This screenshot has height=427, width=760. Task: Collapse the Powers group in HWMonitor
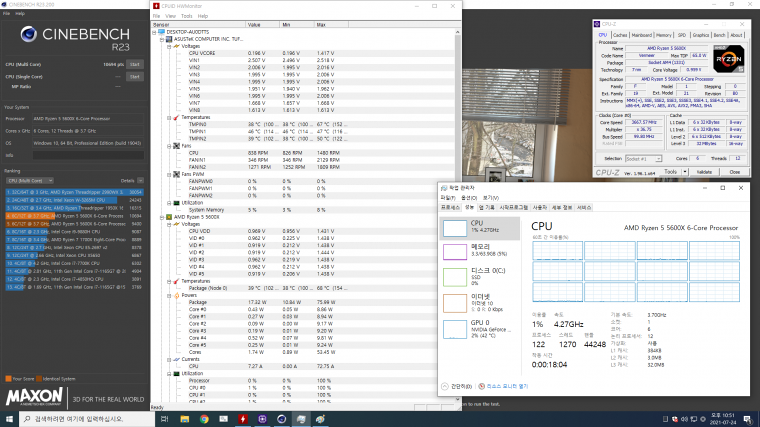tap(169, 295)
